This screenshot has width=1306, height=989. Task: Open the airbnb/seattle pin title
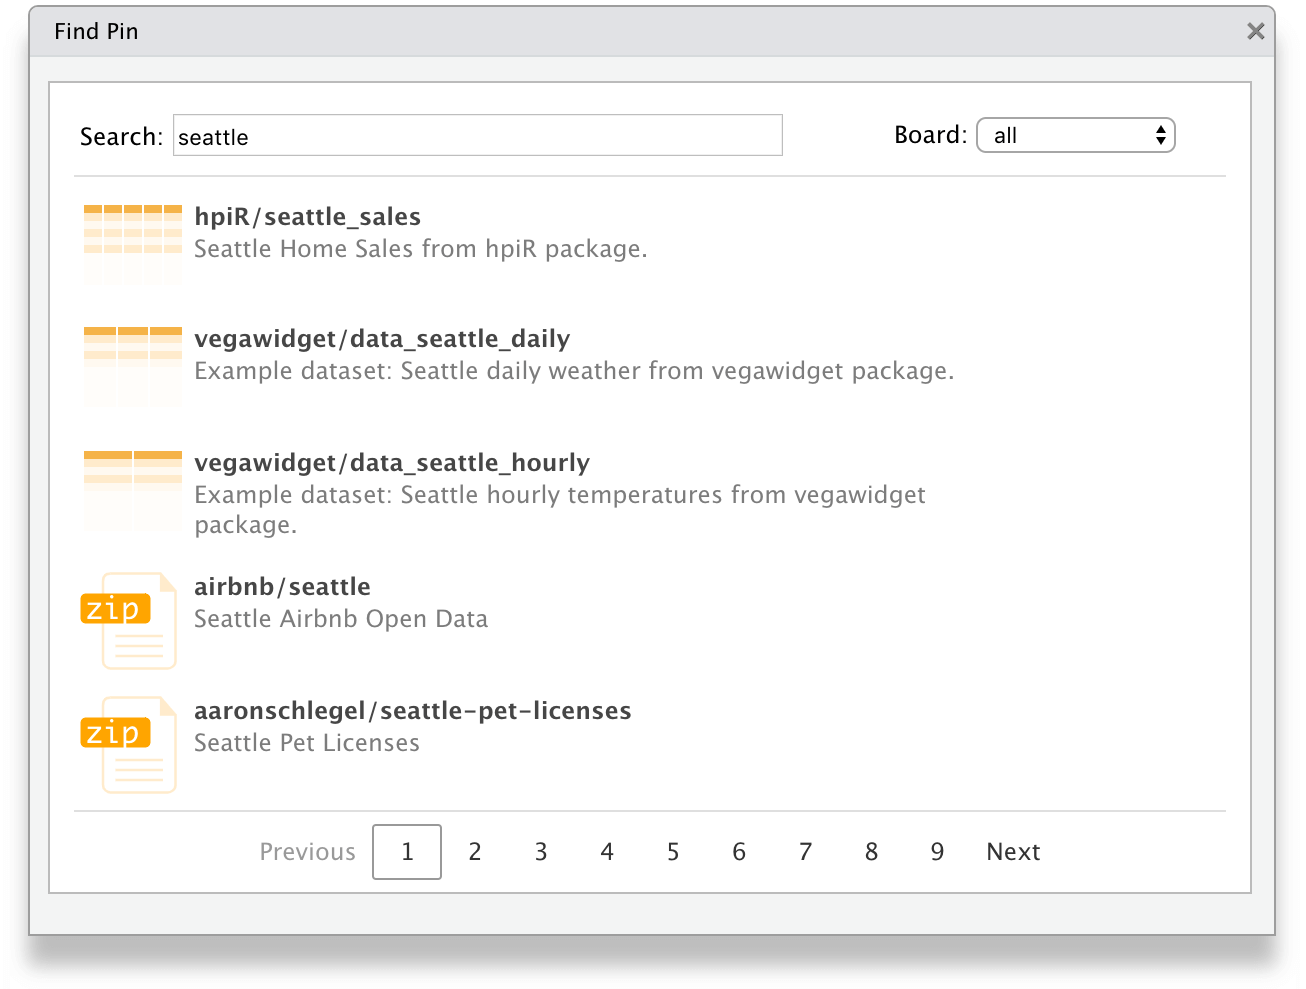point(282,587)
